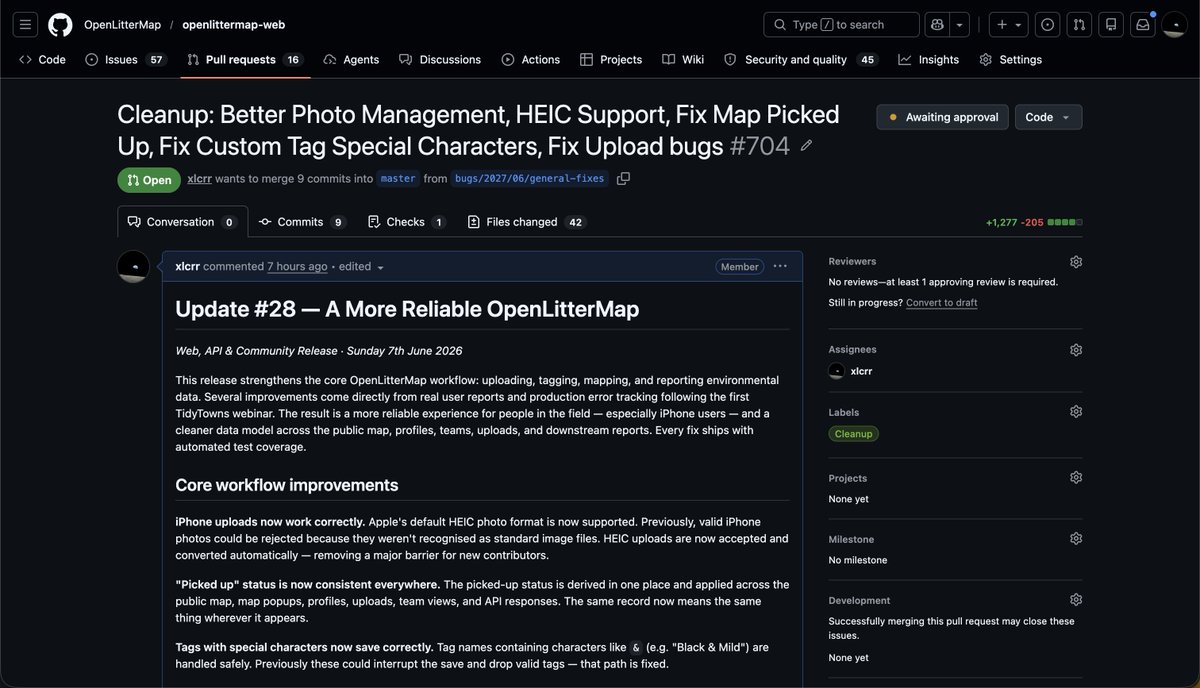Open bugs/2027/06/general-fixes branch link
Screen dimensions: 1200x688
pos(529,179)
